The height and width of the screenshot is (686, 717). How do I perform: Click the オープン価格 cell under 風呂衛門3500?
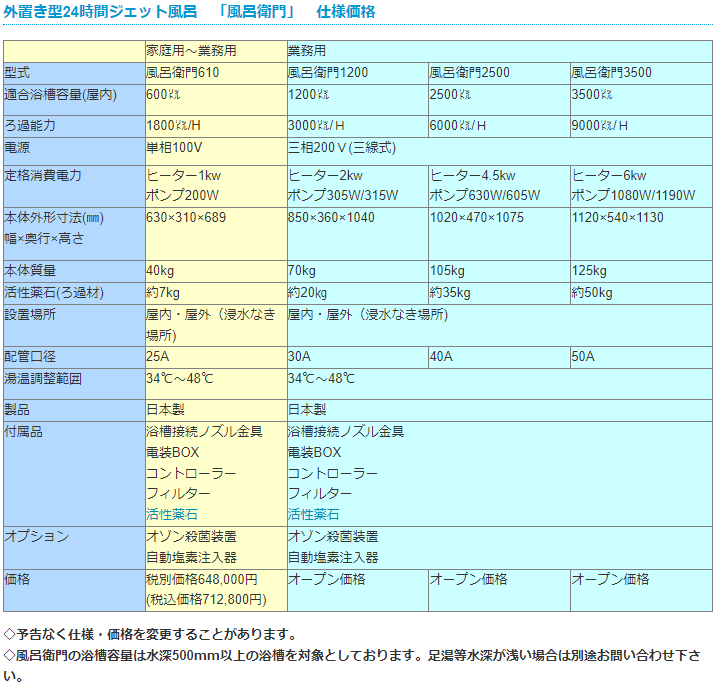[x=641, y=590]
